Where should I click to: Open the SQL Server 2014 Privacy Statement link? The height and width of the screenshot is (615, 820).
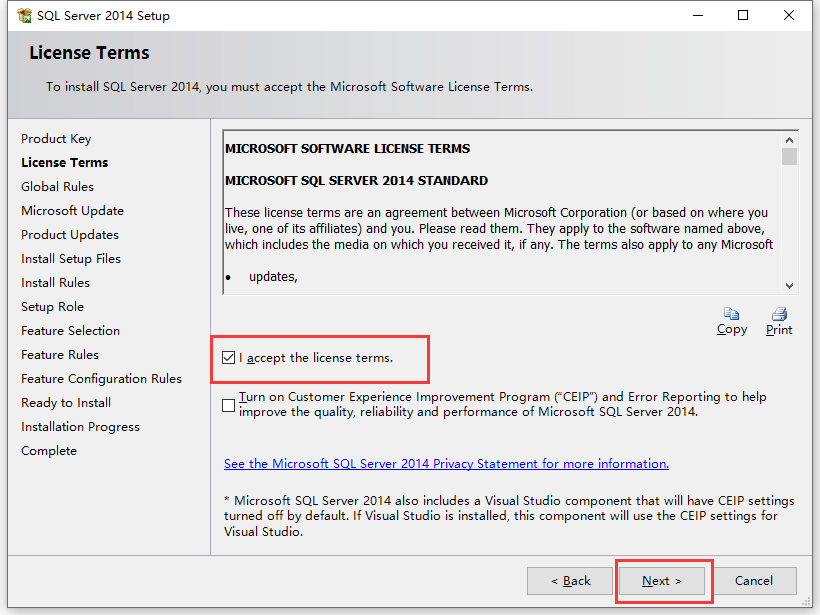[x=445, y=463]
